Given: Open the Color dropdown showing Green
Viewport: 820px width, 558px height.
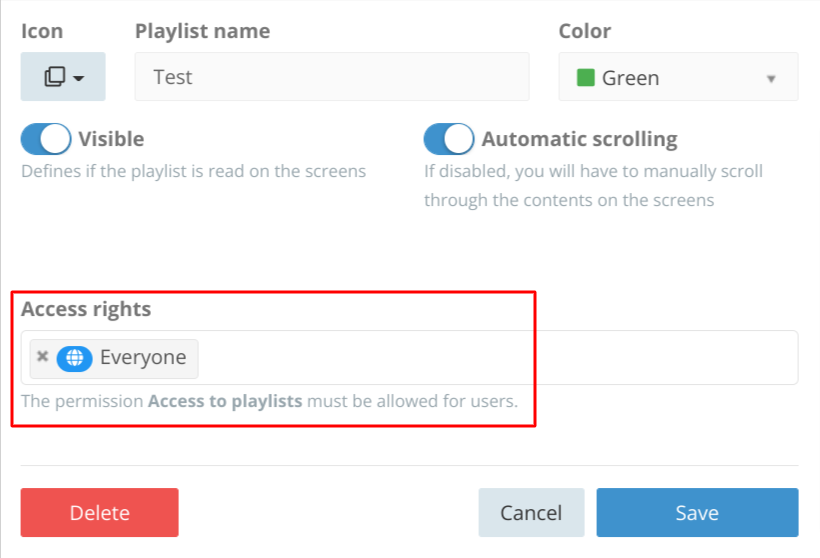Looking at the screenshot, I should point(678,76).
